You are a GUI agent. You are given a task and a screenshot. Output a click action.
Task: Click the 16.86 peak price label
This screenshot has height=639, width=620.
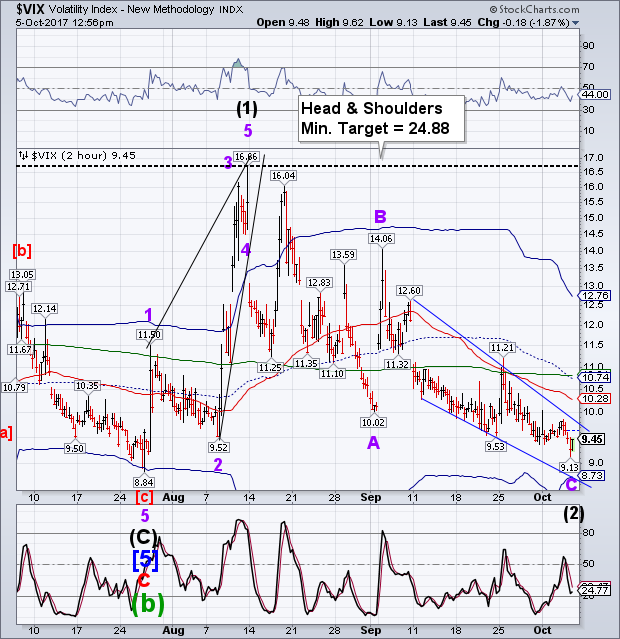(246, 156)
